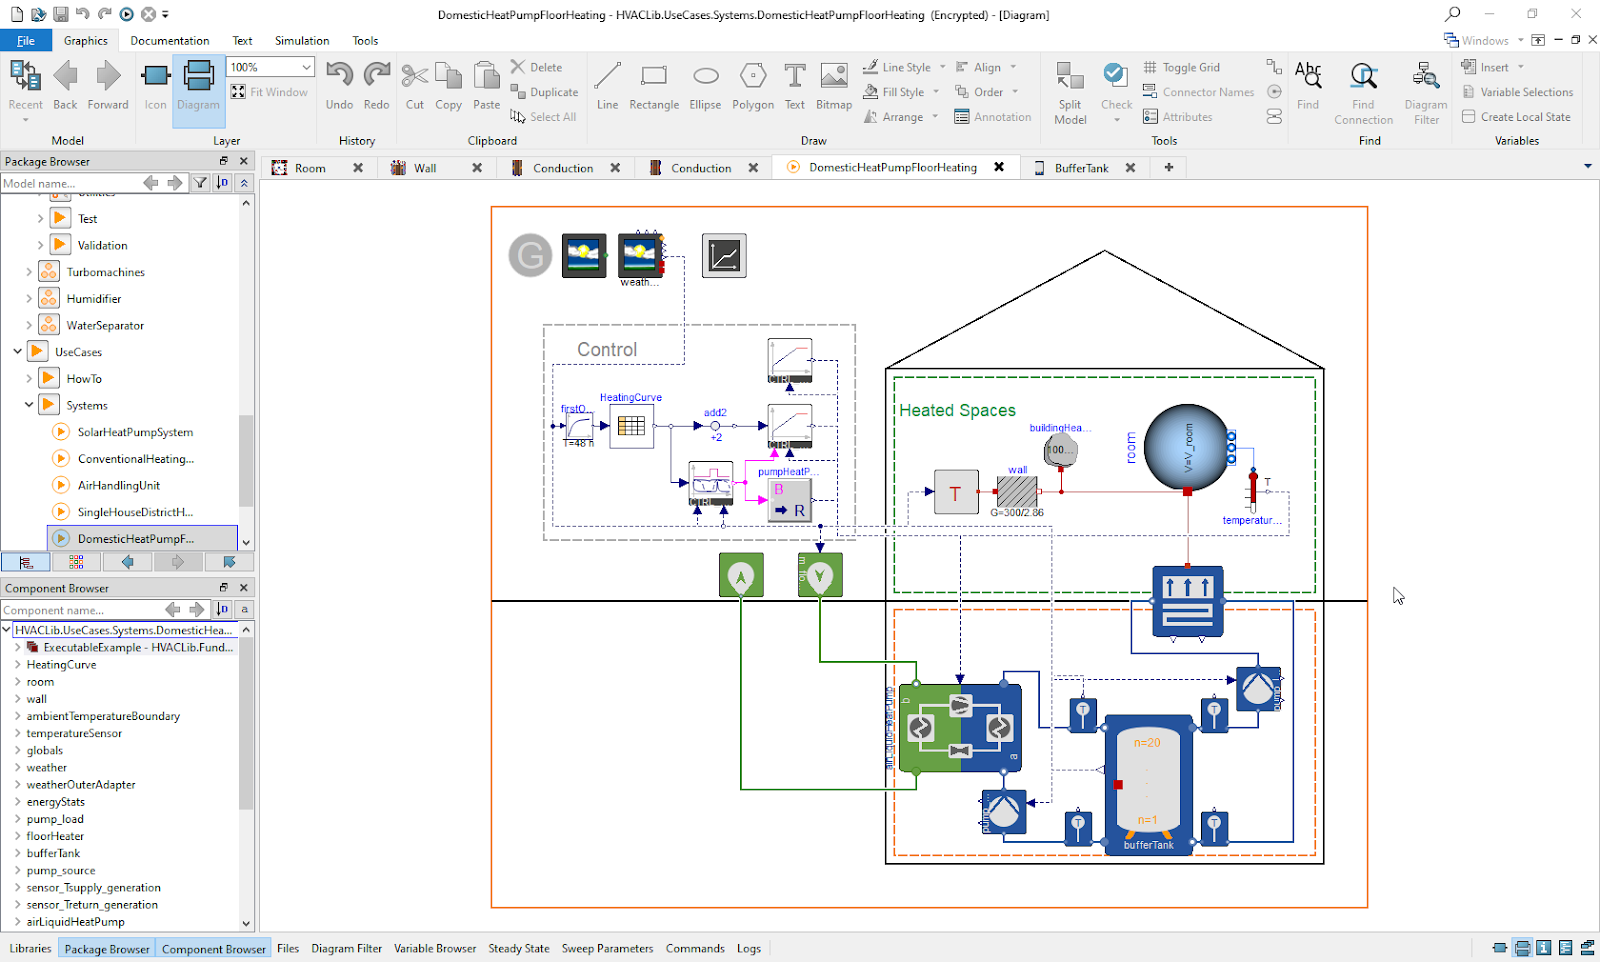The height and width of the screenshot is (962, 1600).
Task: Toggle filter button in Package Browser
Action: coord(201,183)
